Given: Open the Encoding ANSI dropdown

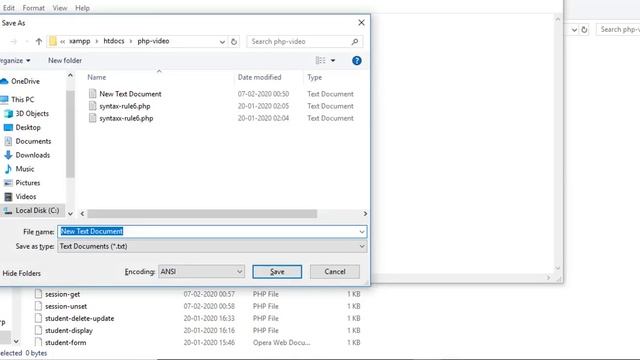Looking at the screenshot, I should [239, 272].
